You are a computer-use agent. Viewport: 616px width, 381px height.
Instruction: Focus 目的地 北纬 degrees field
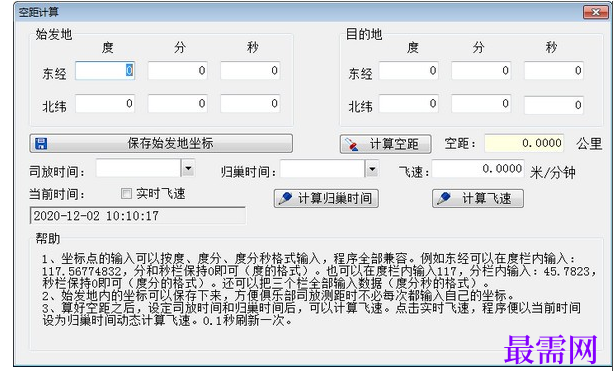409,104
